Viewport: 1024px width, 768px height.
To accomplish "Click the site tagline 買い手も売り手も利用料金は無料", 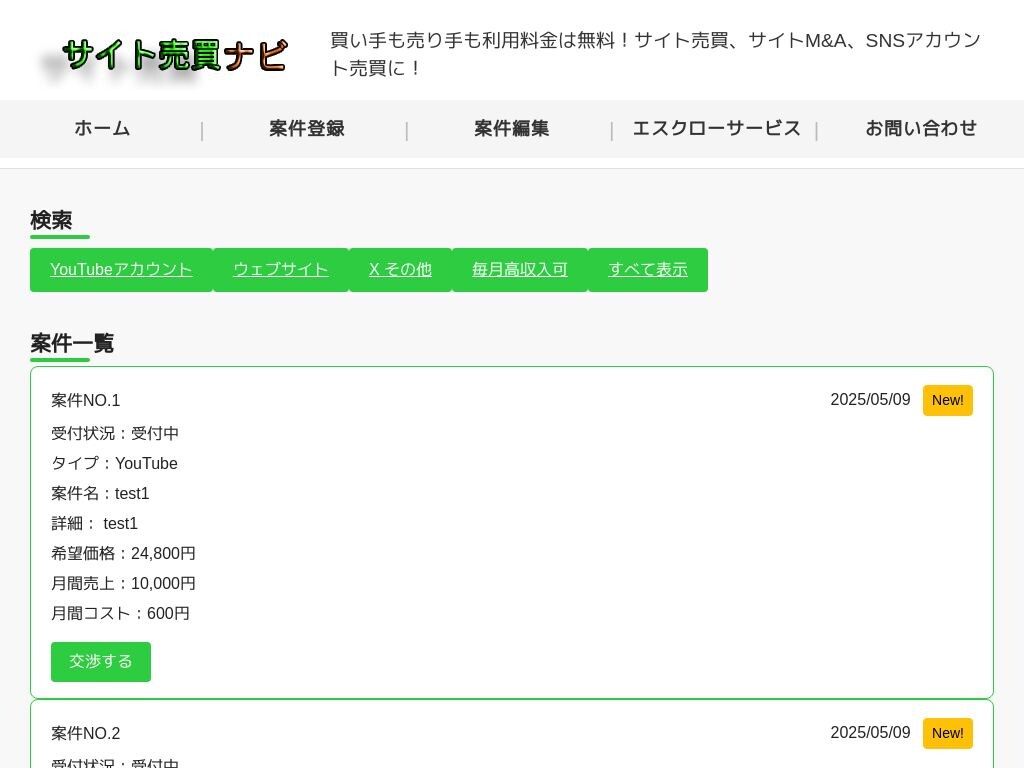I will [x=655, y=54].
